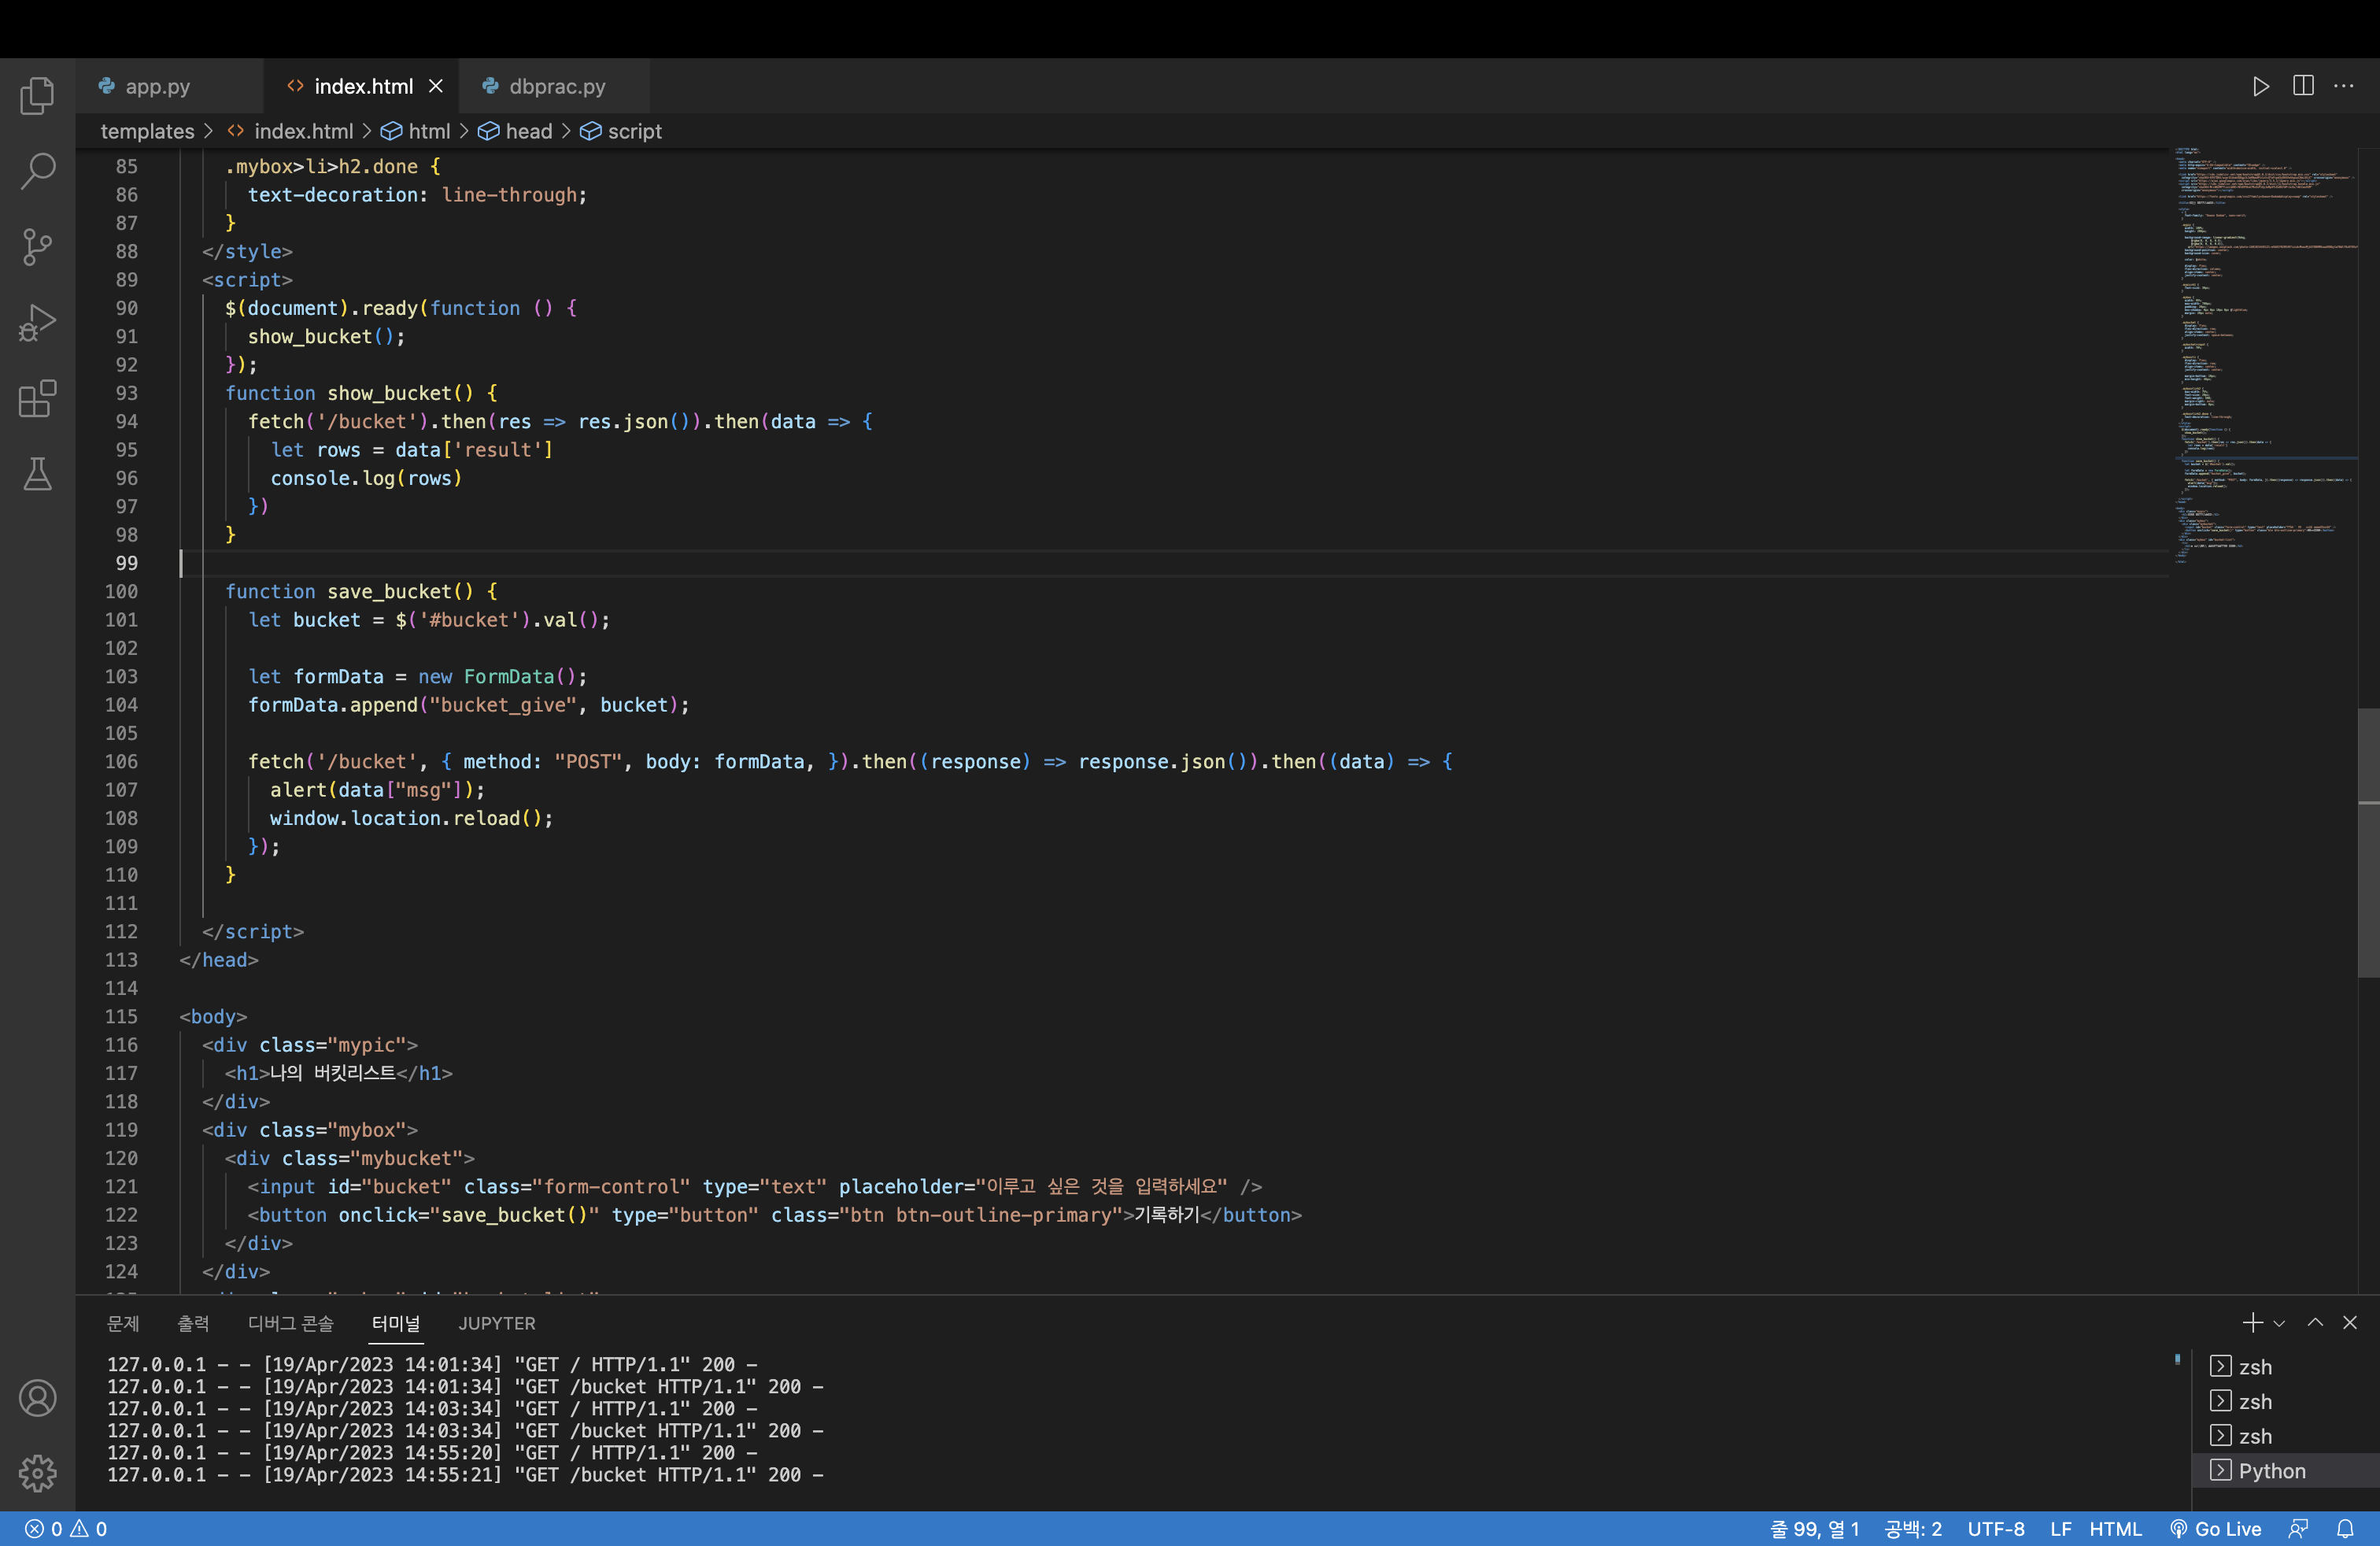Select the first zsh terminal
The height and width of the screenshot is (1546, 2380).
tap(2284, 1367)
